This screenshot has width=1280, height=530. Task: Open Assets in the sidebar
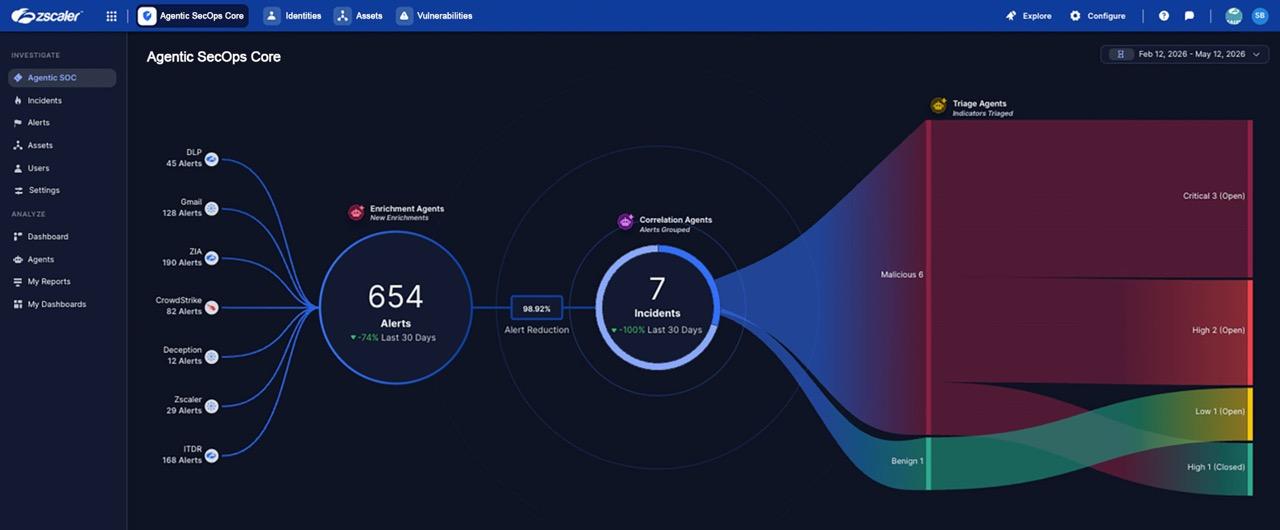coord(62,146)
